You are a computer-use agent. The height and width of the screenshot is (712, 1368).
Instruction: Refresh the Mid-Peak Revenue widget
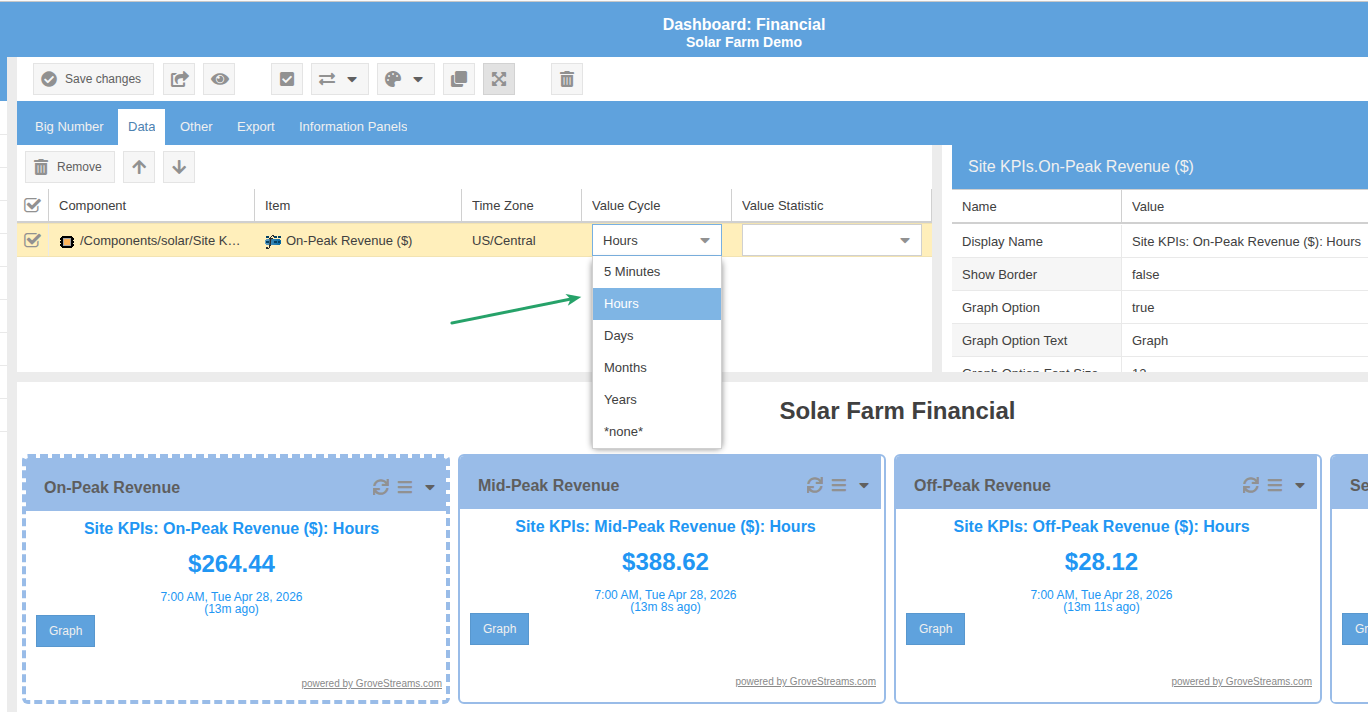pos(815,485)
